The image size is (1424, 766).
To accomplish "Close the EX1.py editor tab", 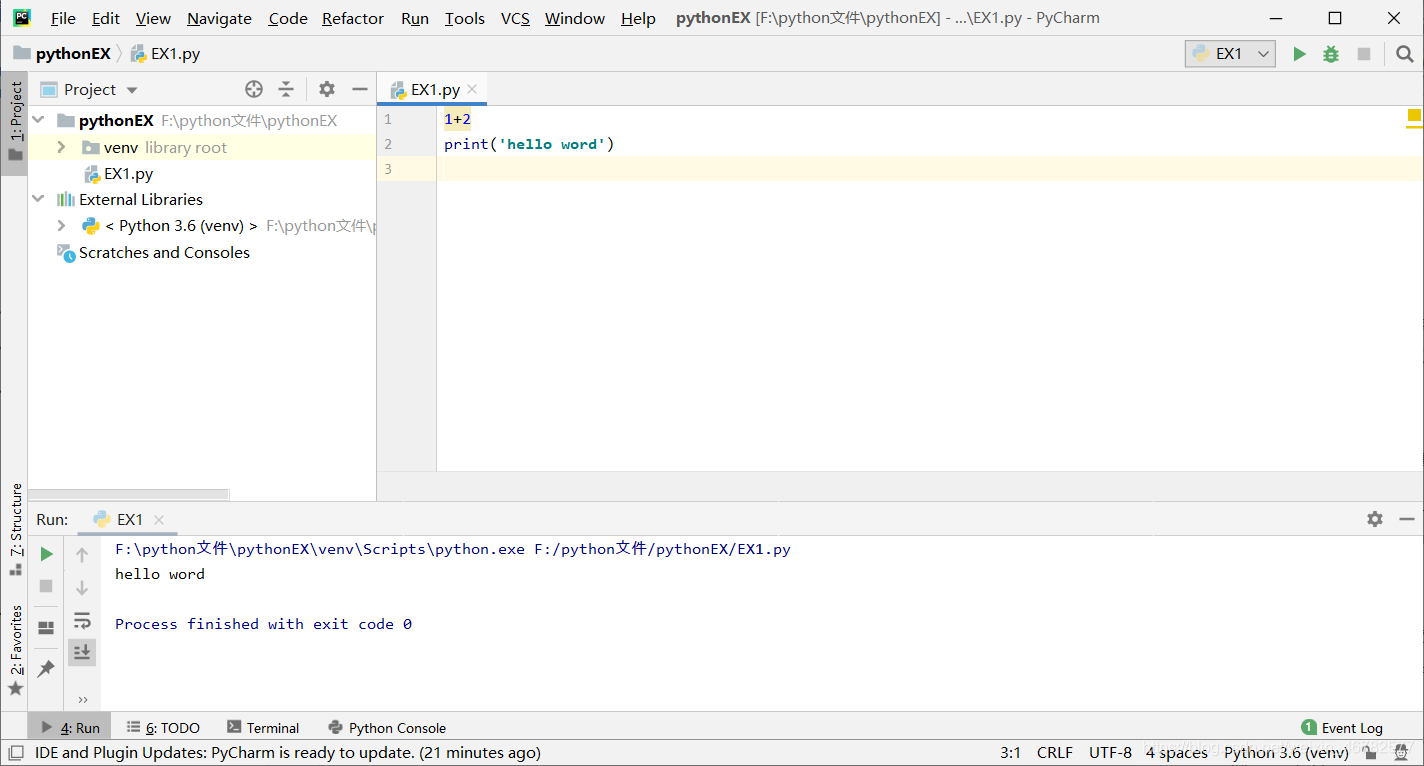I will point(472,89).
